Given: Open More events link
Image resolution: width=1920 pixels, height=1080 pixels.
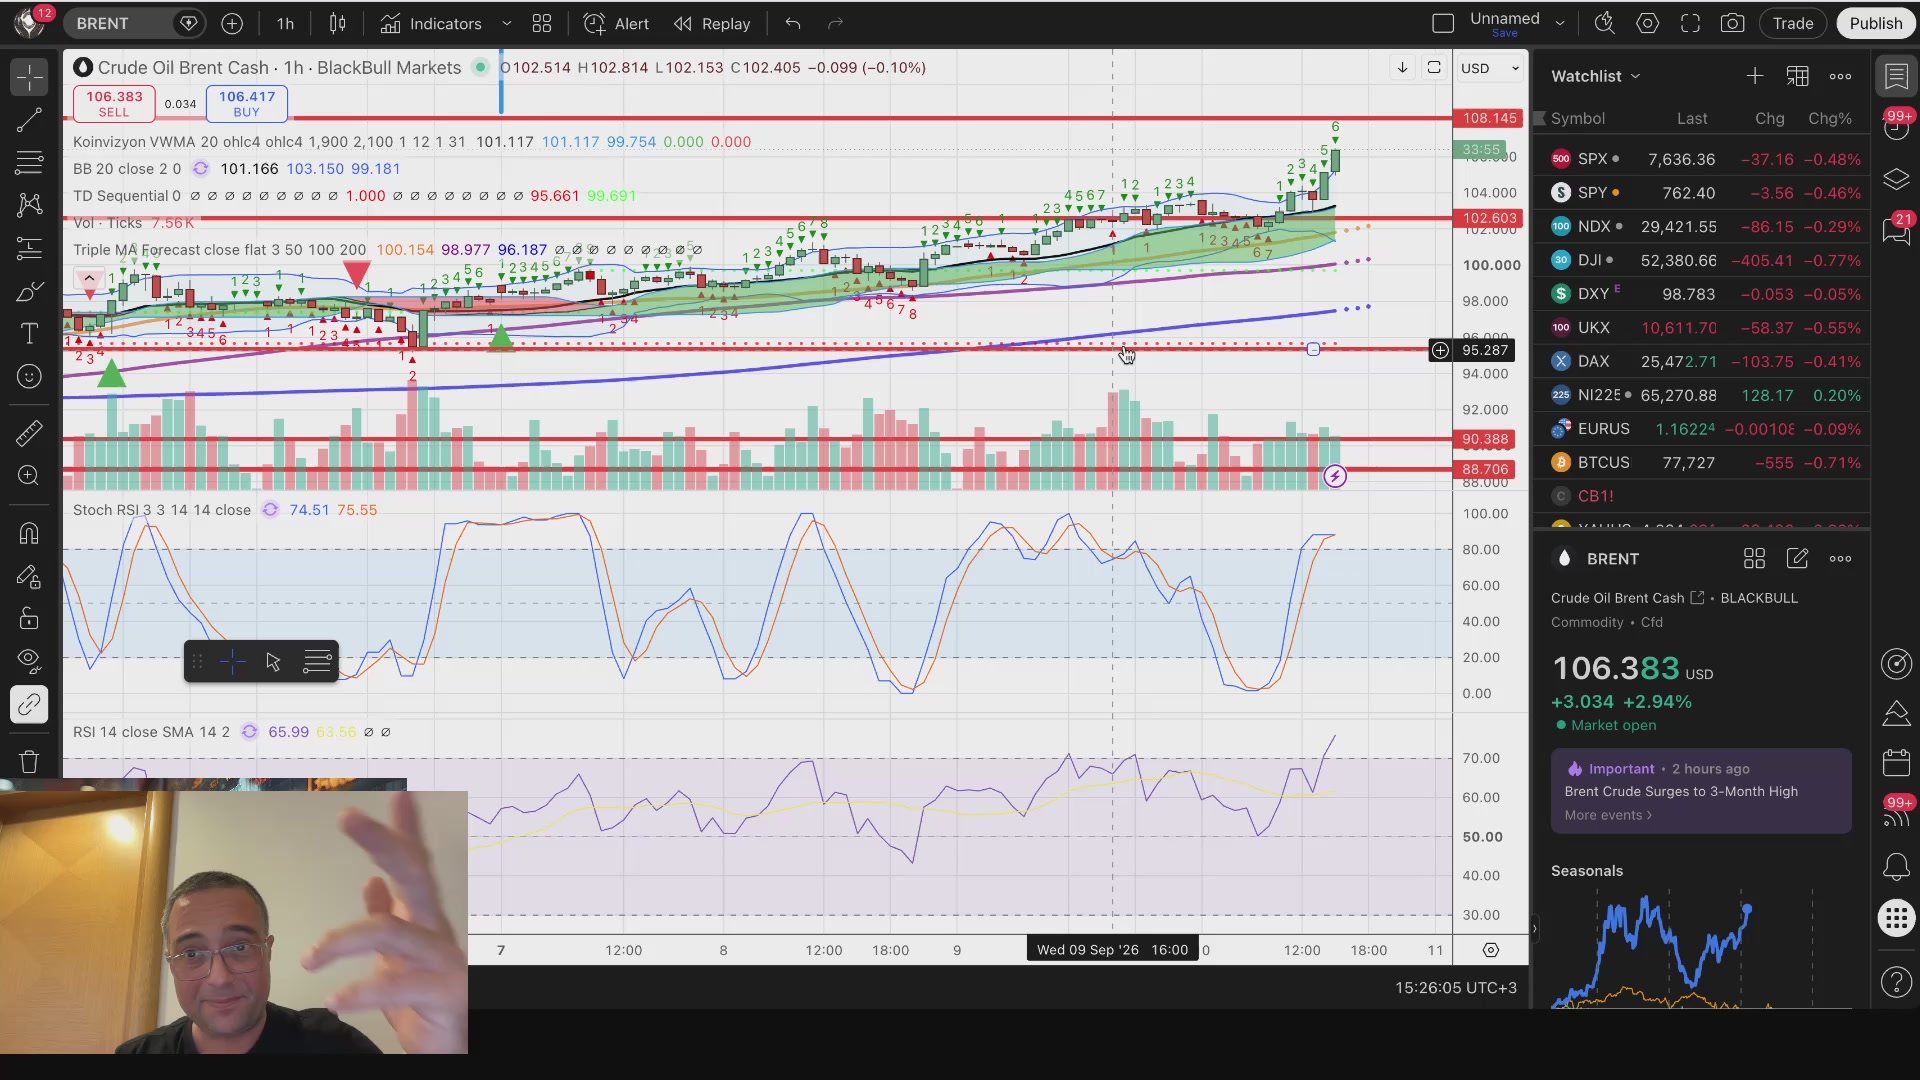Looking at the screenshot, I should (x=1608, y=815).
